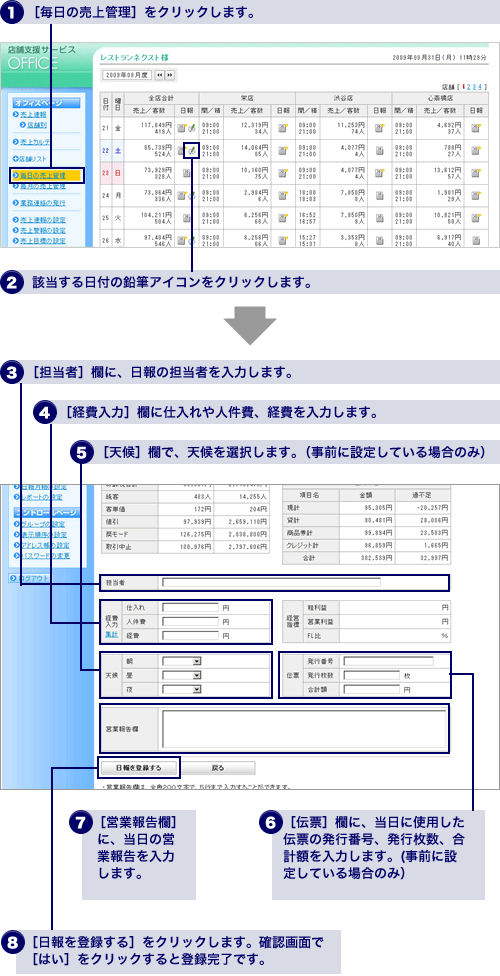This screenshot has height=976, width=500.
Task: Open the 栄店 daily report icon for date 21
Action: 283,128
